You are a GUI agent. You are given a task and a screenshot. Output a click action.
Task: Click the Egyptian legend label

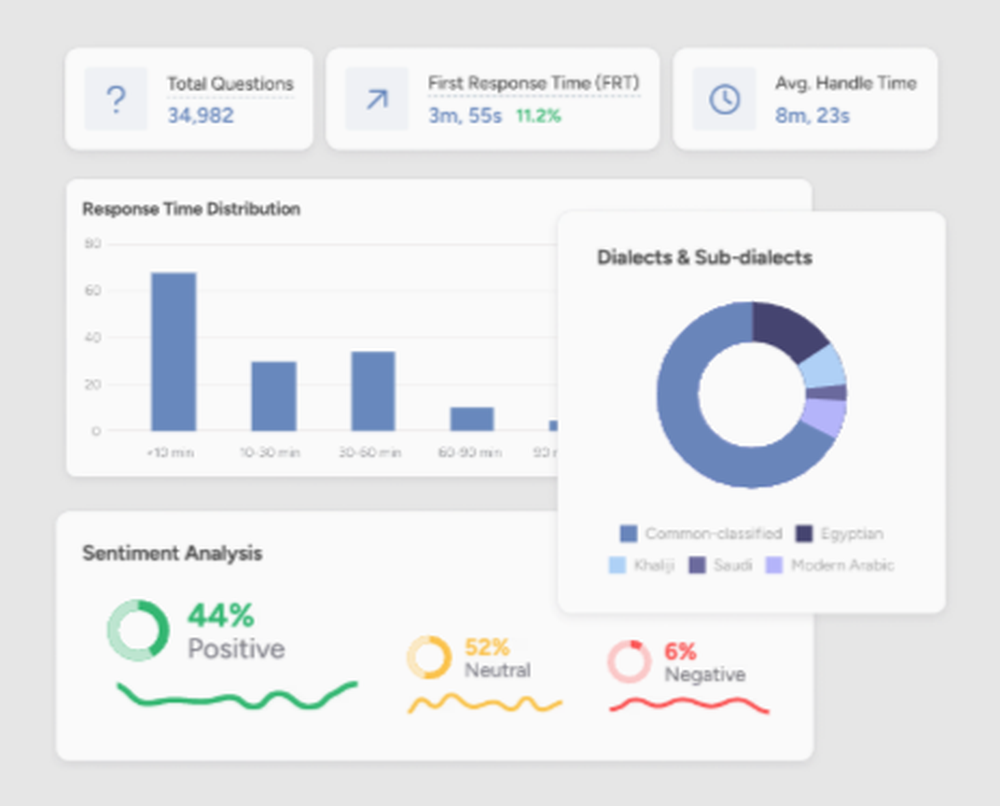tap(851, 534)
